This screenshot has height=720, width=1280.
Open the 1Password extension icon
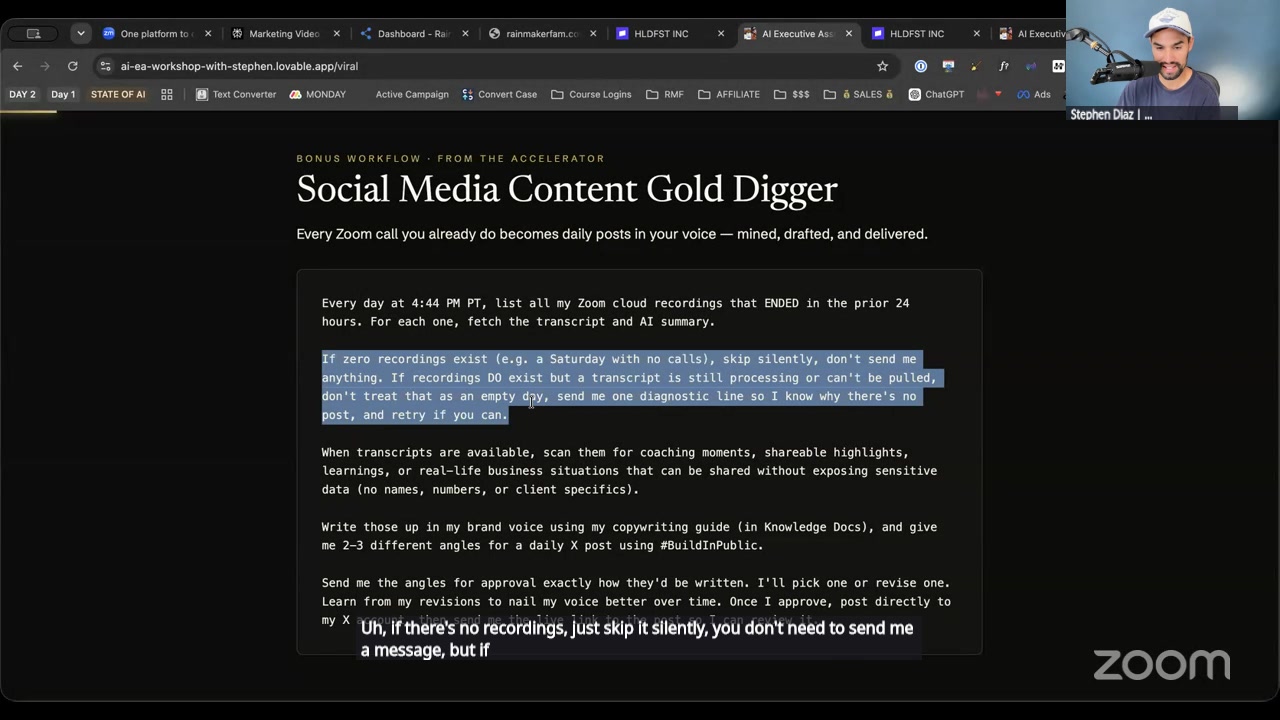coord(921,66)
